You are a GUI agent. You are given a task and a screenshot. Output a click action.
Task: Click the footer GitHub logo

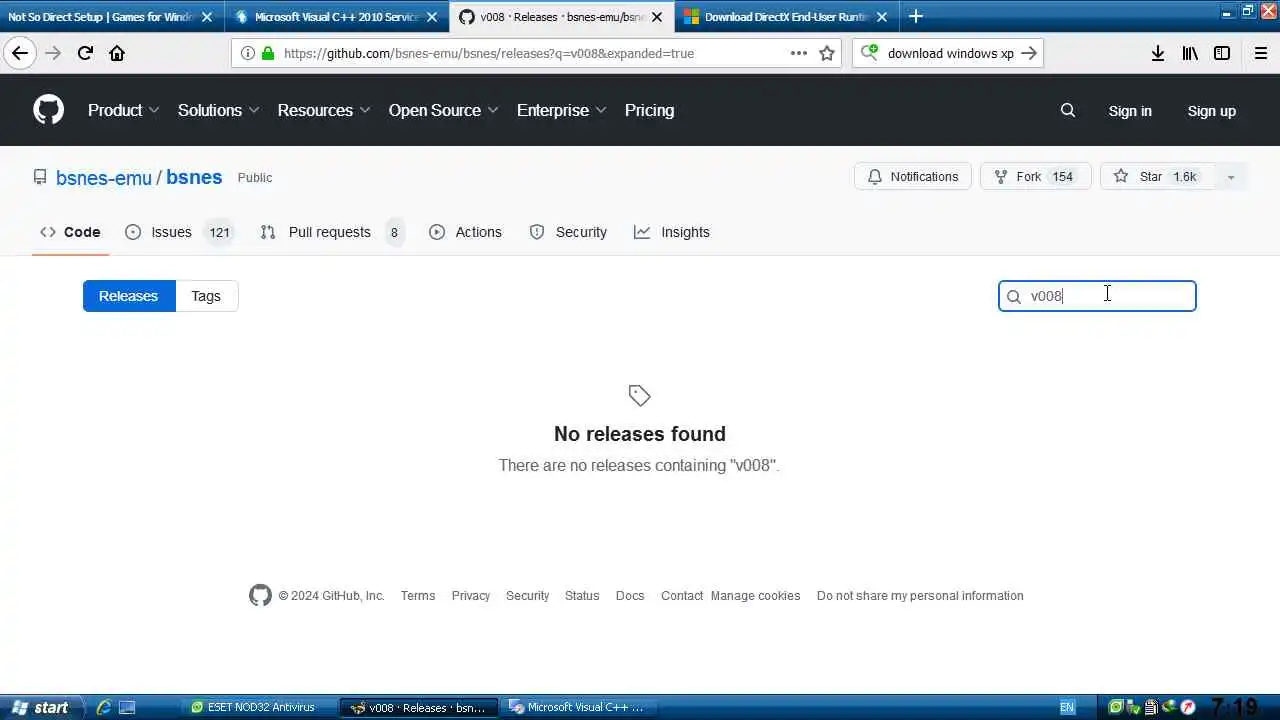[x=260, y=595]
